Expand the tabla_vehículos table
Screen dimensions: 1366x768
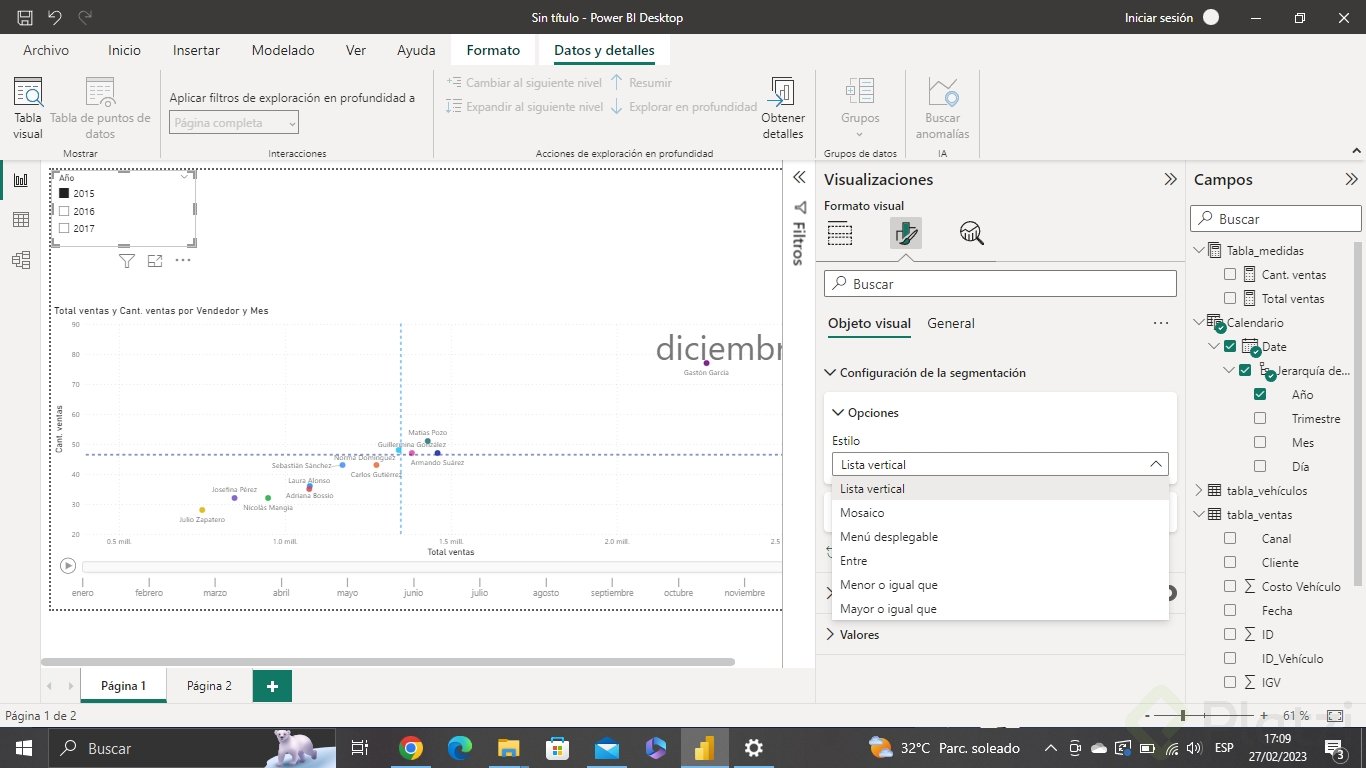1200,491
